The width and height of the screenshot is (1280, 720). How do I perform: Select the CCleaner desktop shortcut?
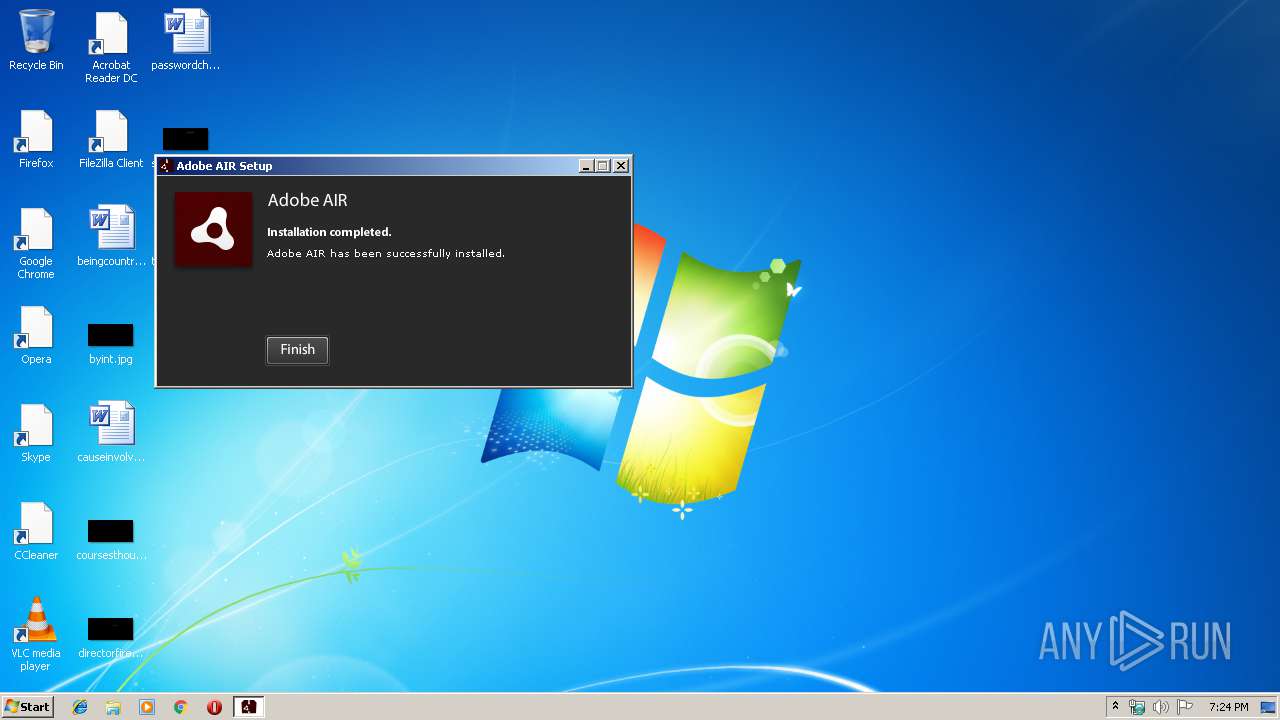pyautogui.click(x=36, y=531)
